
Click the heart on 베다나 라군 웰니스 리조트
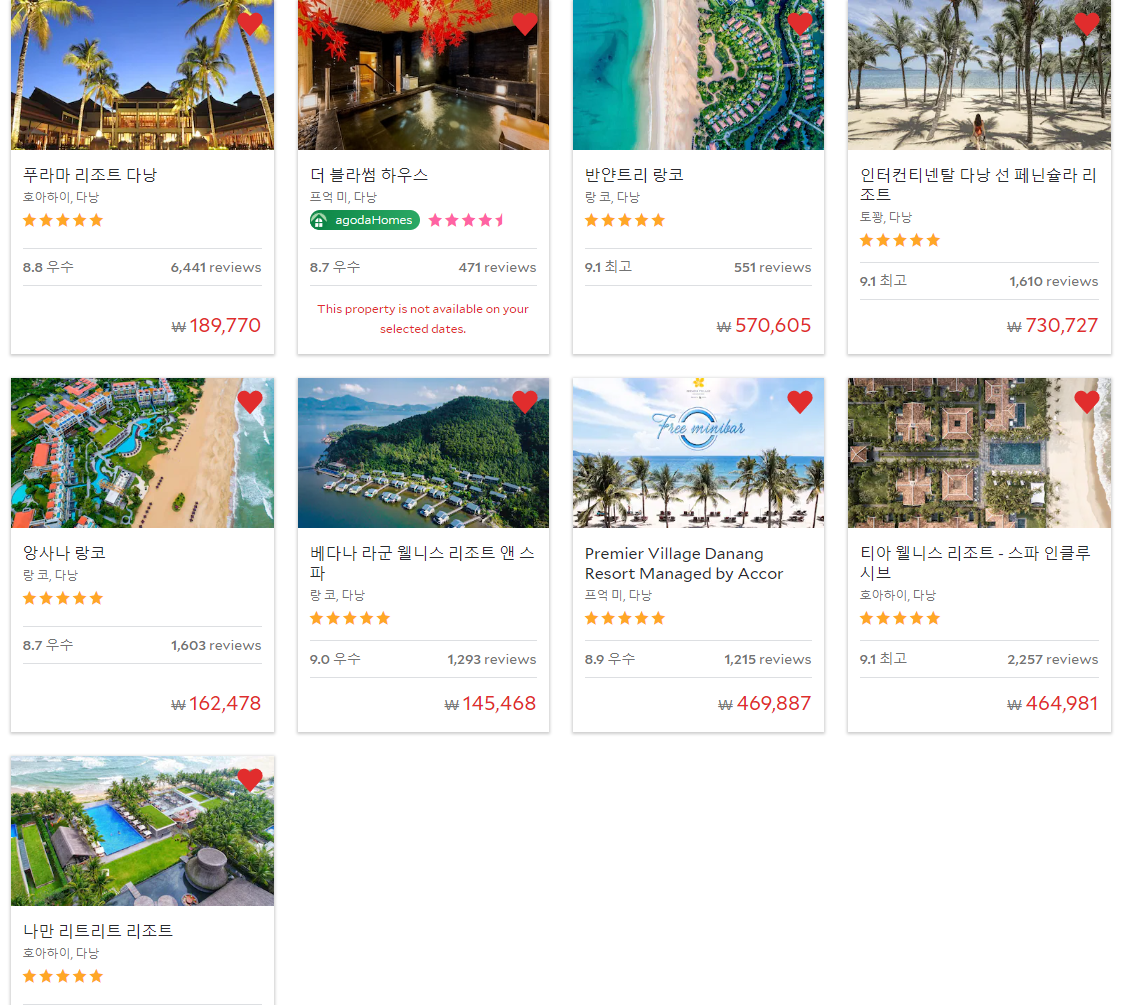click(524, 401)
